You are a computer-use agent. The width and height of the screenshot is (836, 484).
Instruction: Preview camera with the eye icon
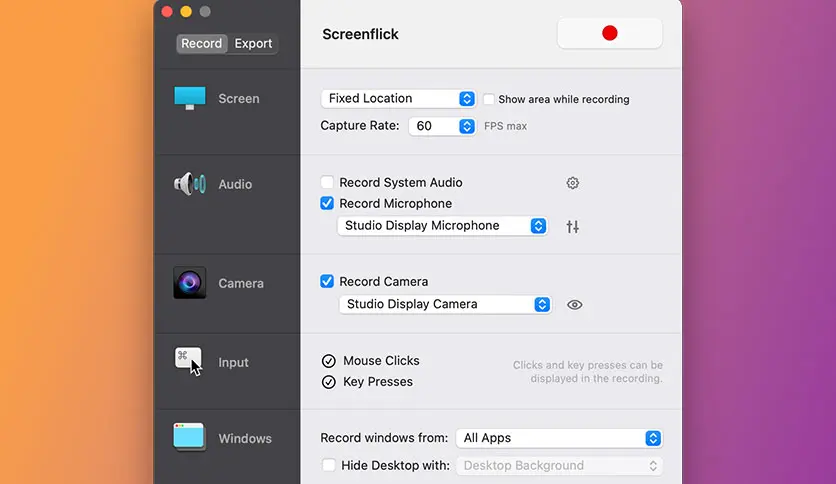point(574,305)
